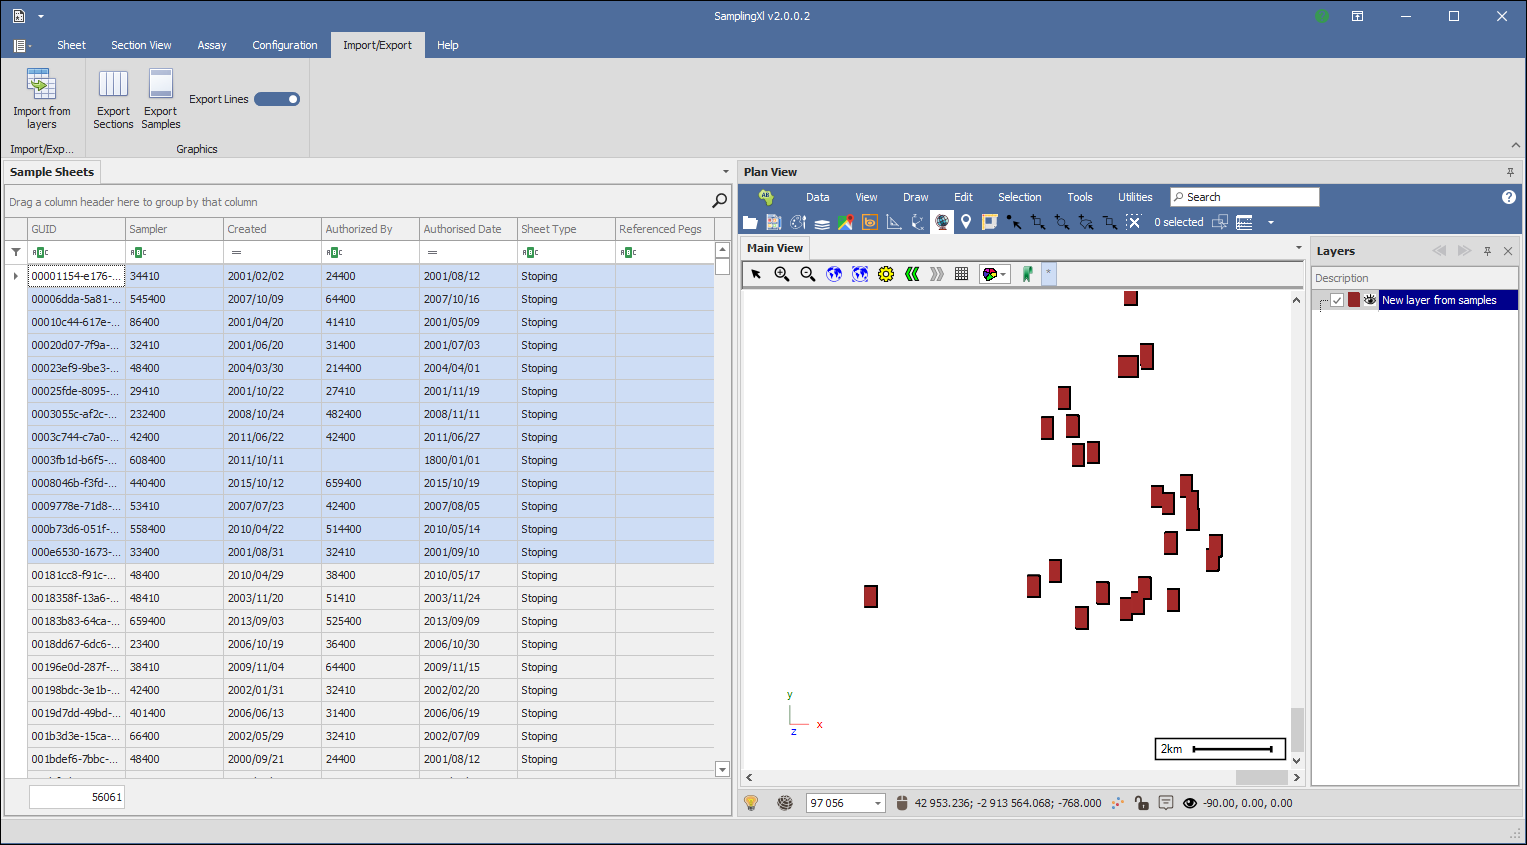Click the yellow gear settings icon
This screenshot has width=1527, height=845.
(886, 274)
